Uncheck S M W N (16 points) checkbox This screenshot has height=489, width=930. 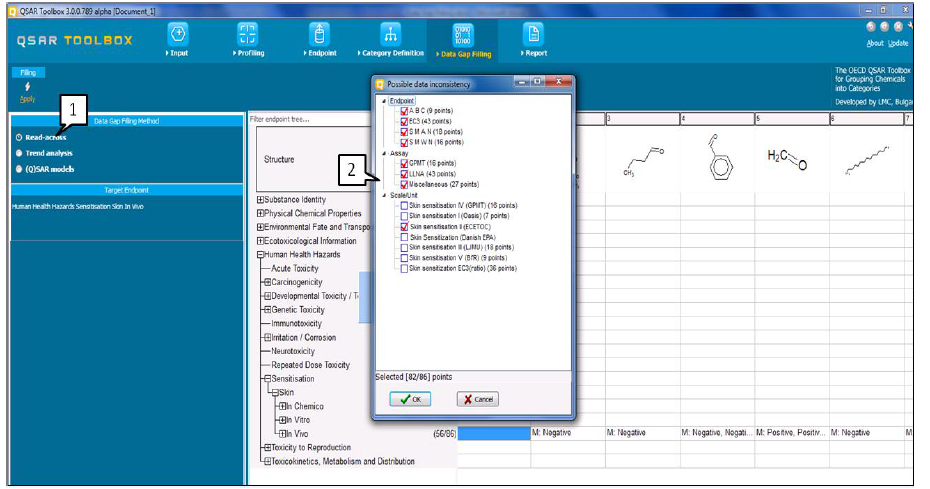point(405,142)
